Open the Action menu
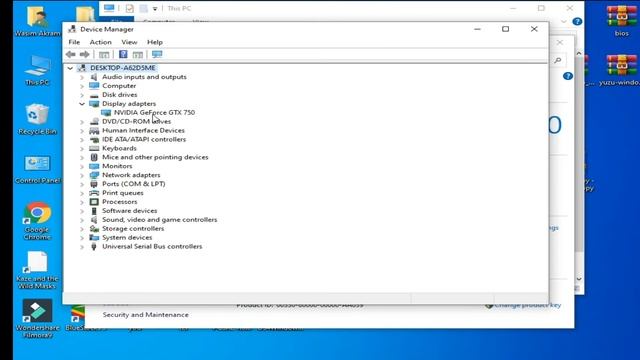Screen dimensions: 640x360 100,42
